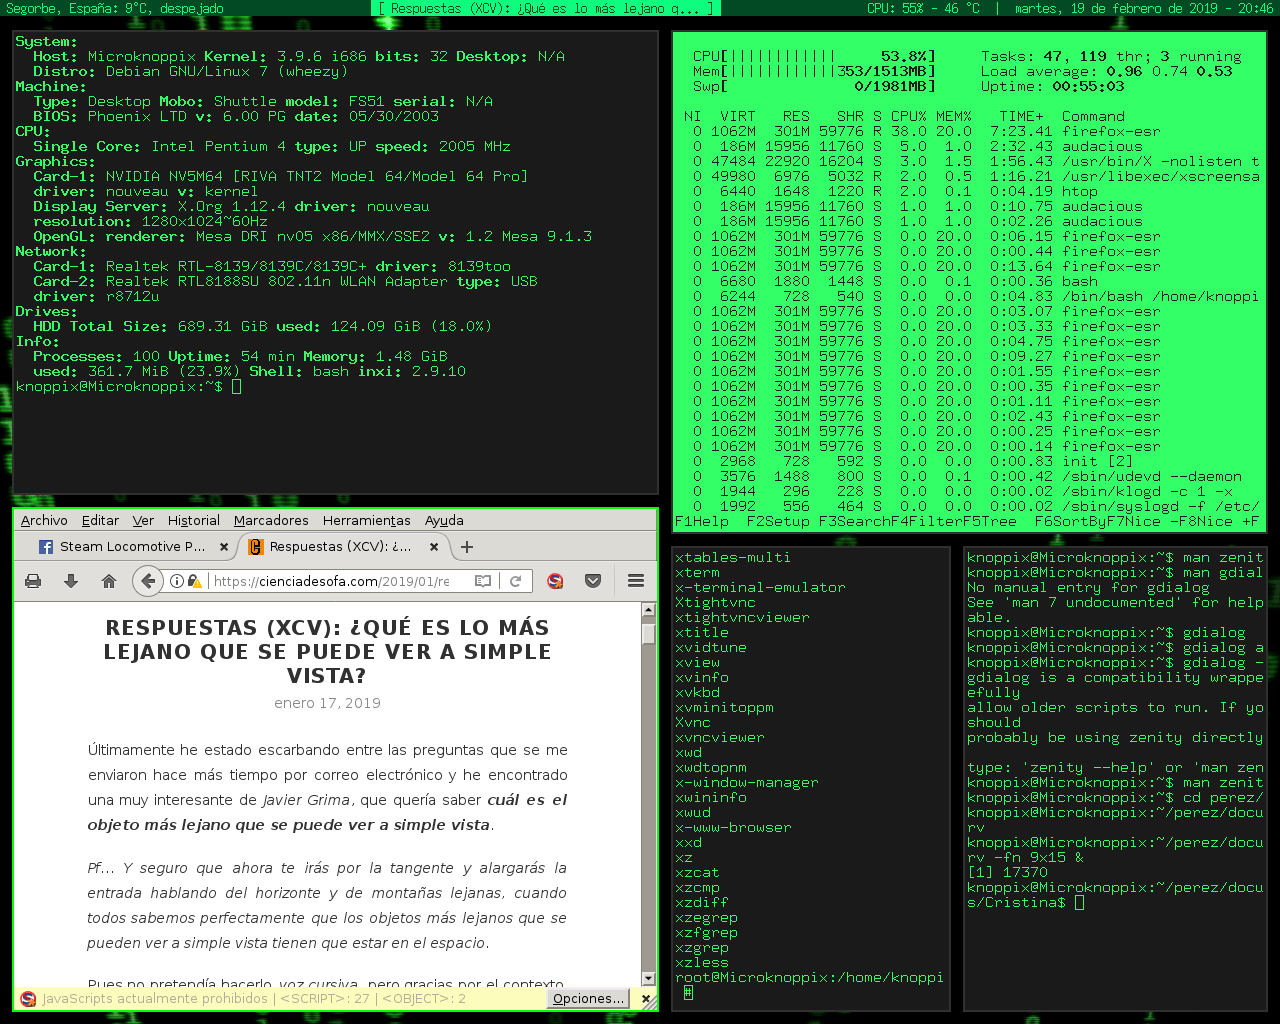
Task: Open the Firefox downloads arrow icon
Action: click(71, 581)
